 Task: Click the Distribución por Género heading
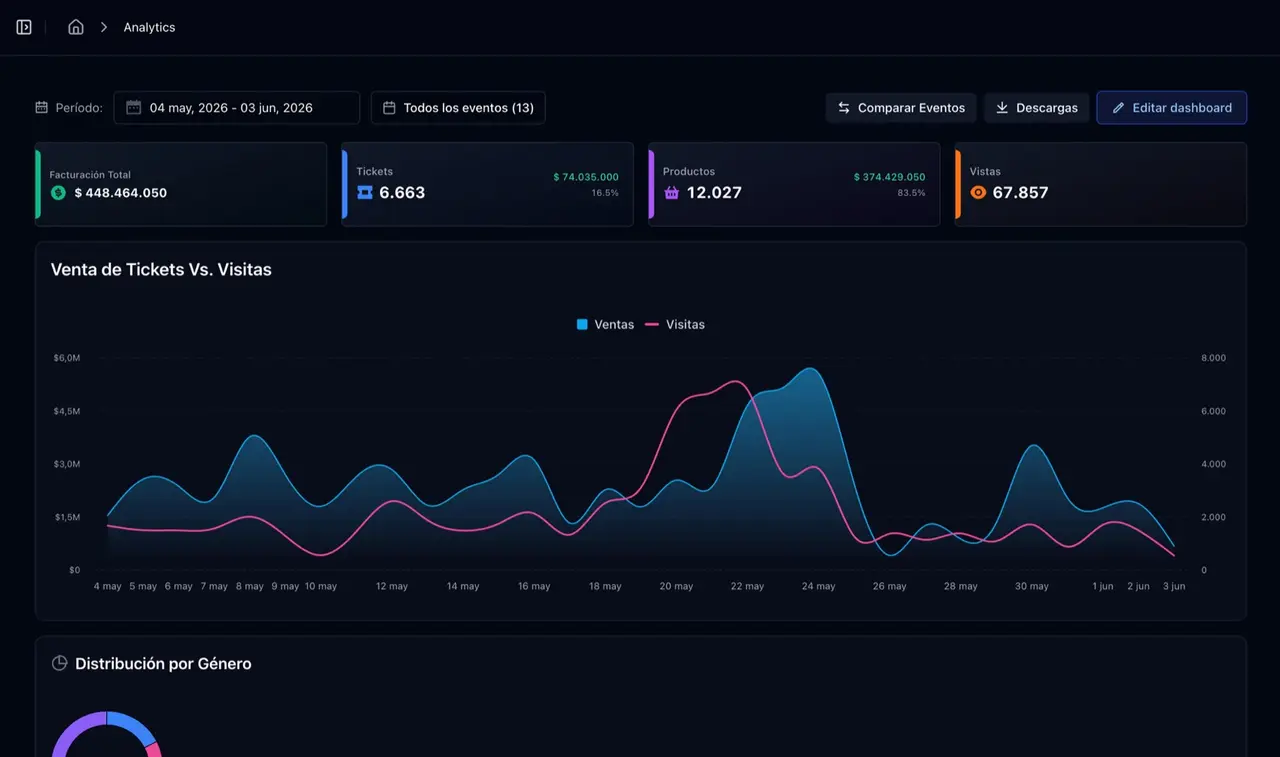(x=163, y=663)
